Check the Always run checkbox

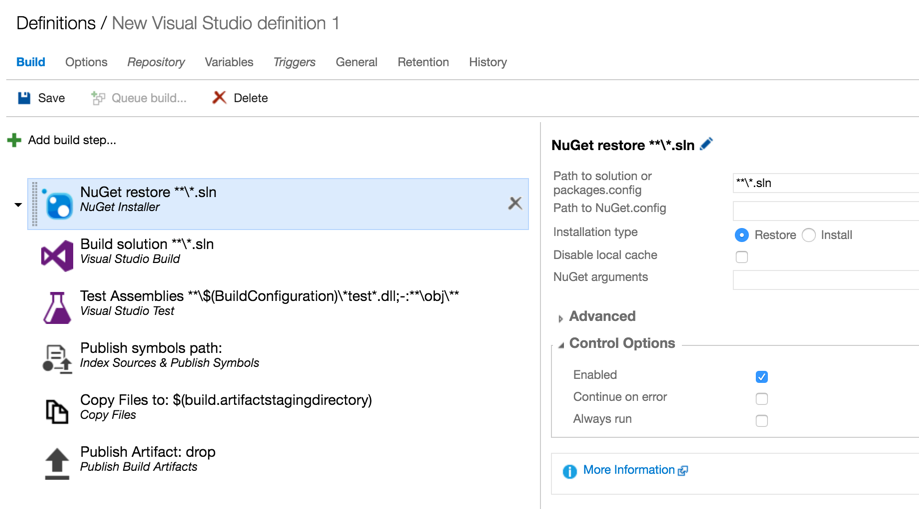click(x=762, y=420)
